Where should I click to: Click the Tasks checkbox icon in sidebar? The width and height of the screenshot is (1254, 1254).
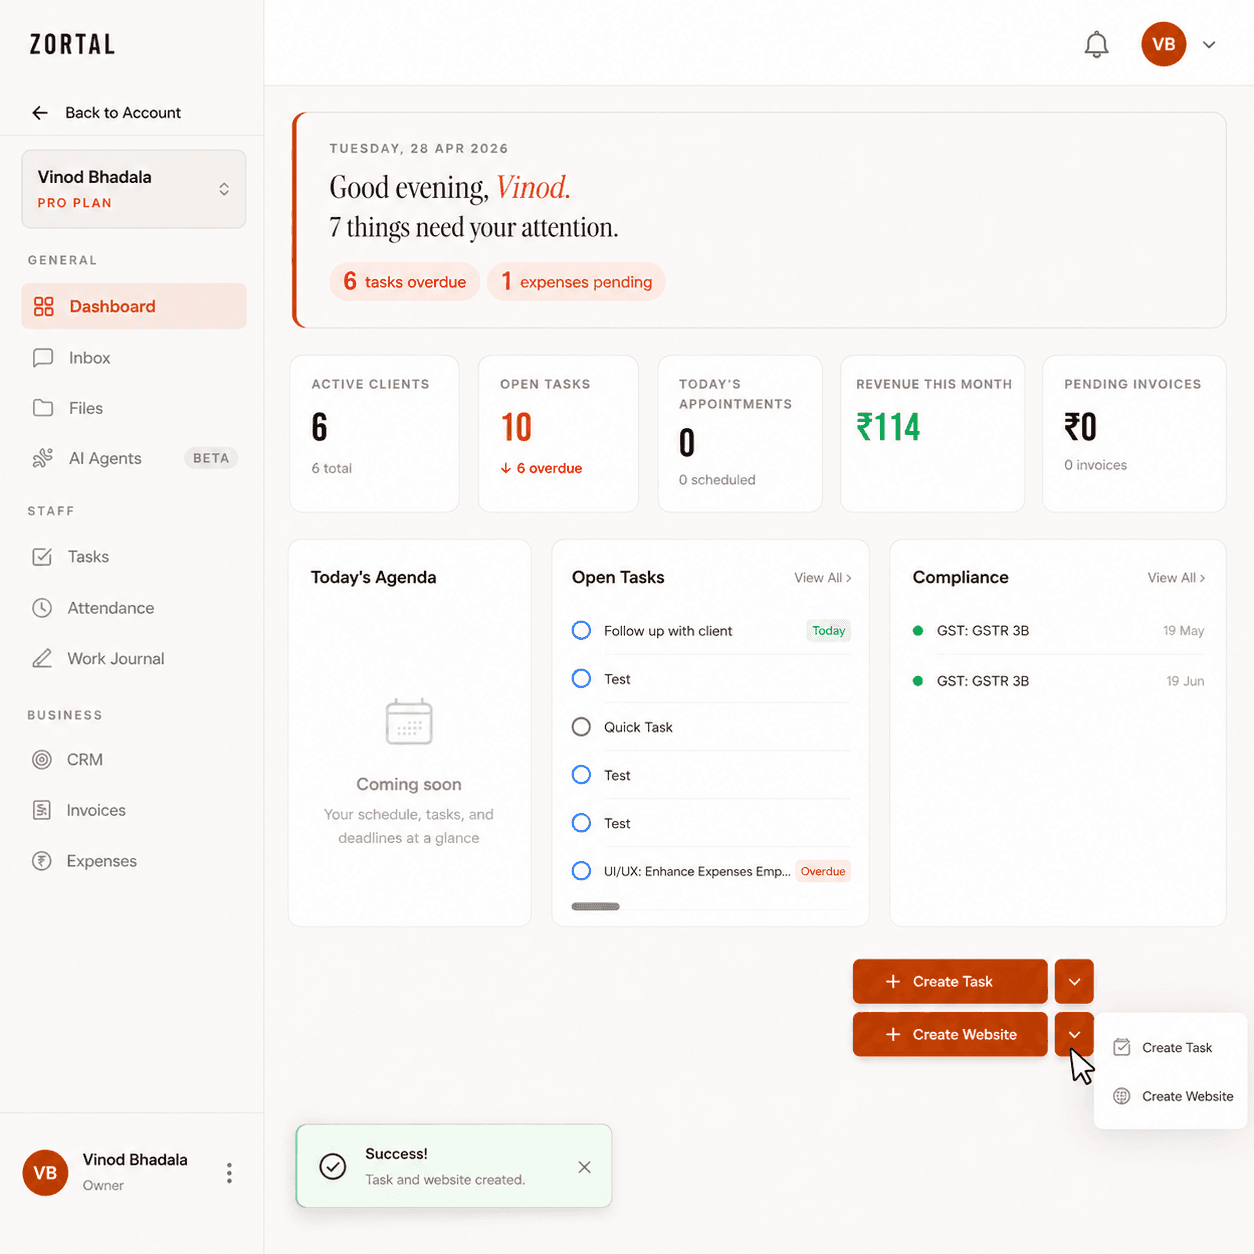(x=42, y=556)
